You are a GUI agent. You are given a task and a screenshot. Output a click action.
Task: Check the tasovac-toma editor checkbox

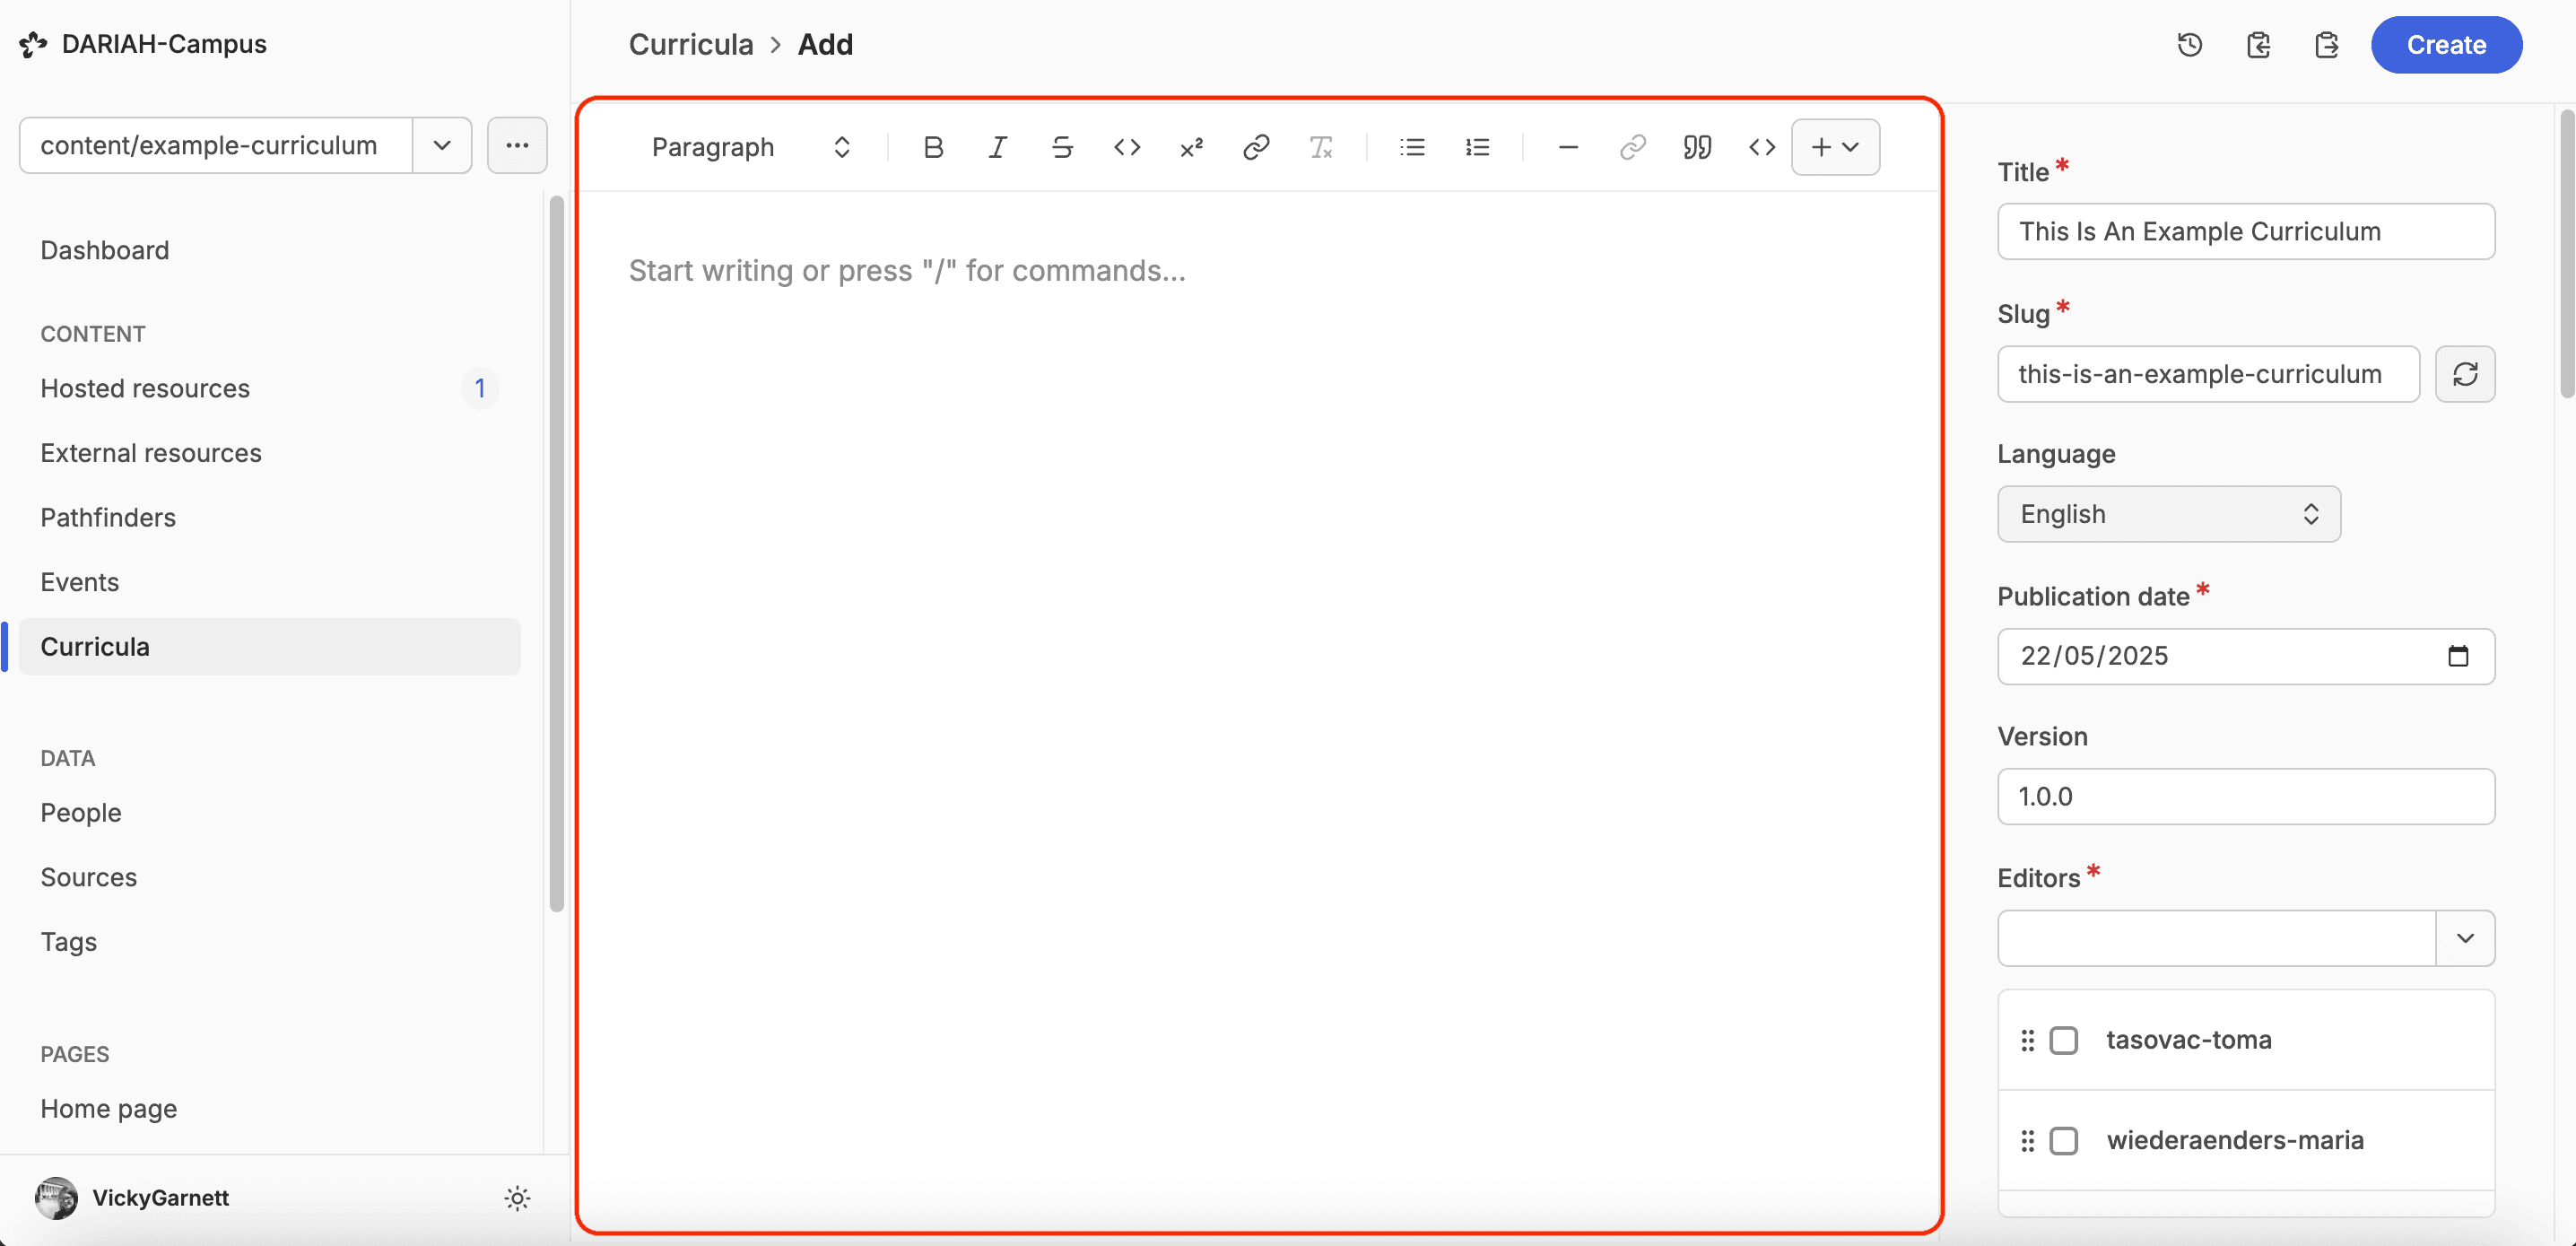pyautogui.click(x=2063, y=1040)
